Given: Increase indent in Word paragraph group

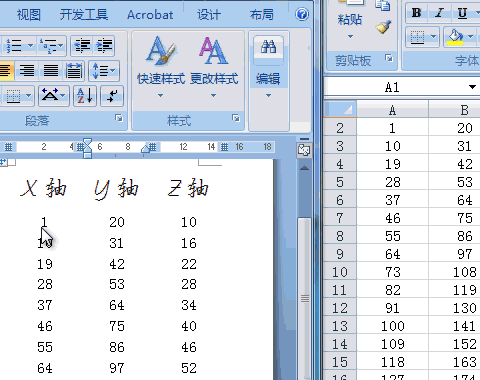Looking at the screenshot, I should point(104,46).
